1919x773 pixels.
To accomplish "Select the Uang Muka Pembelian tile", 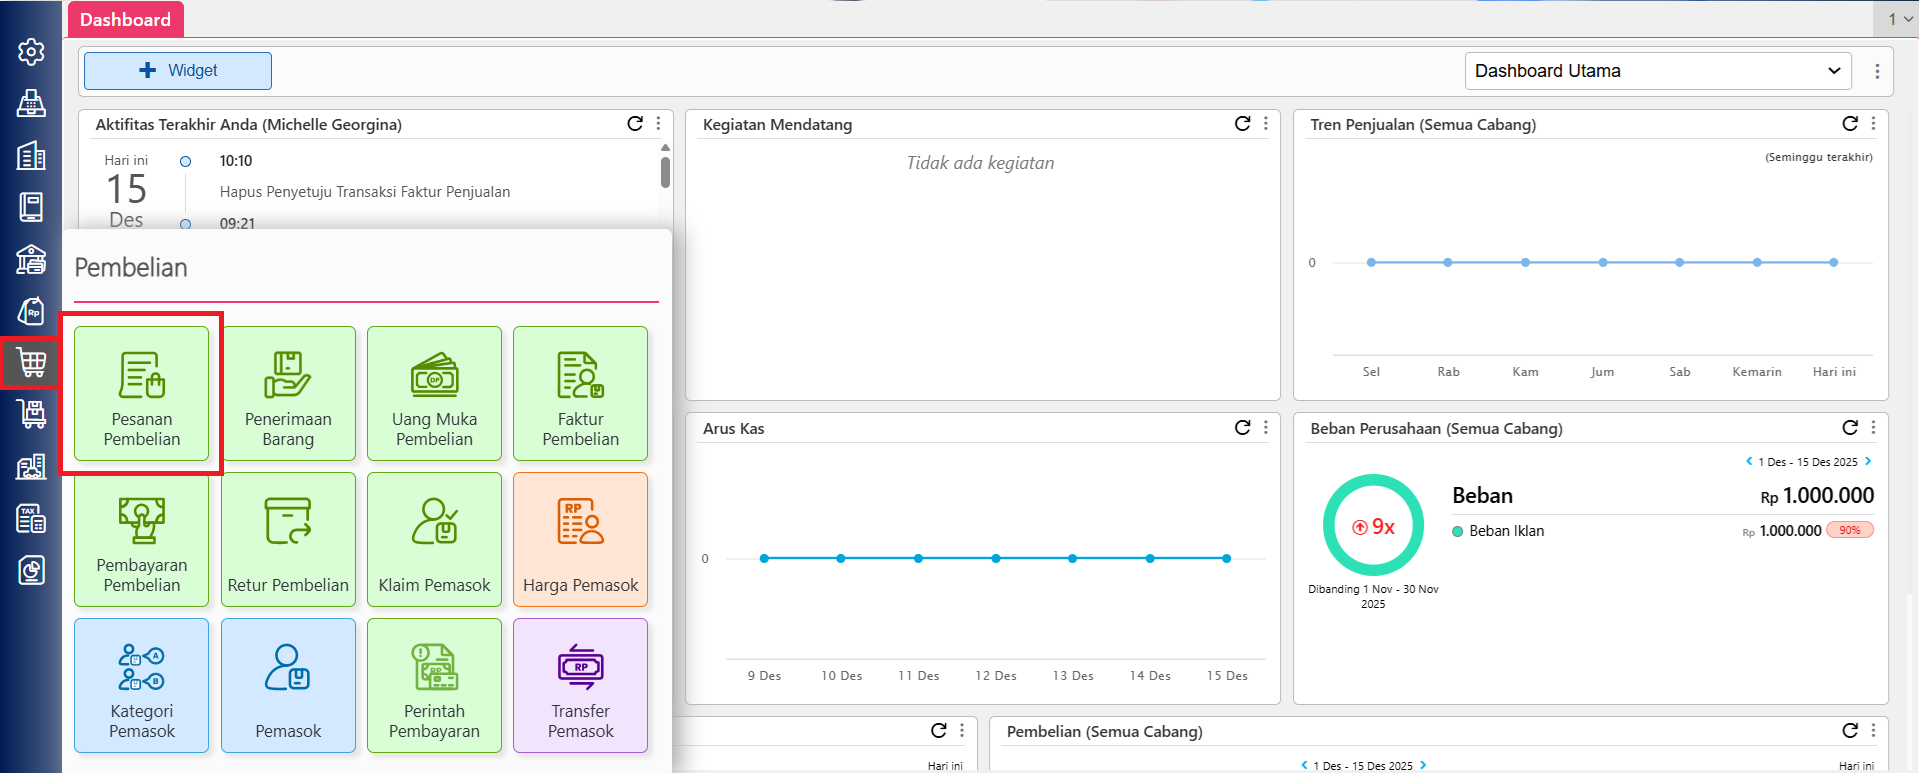I will click(434, 393).
